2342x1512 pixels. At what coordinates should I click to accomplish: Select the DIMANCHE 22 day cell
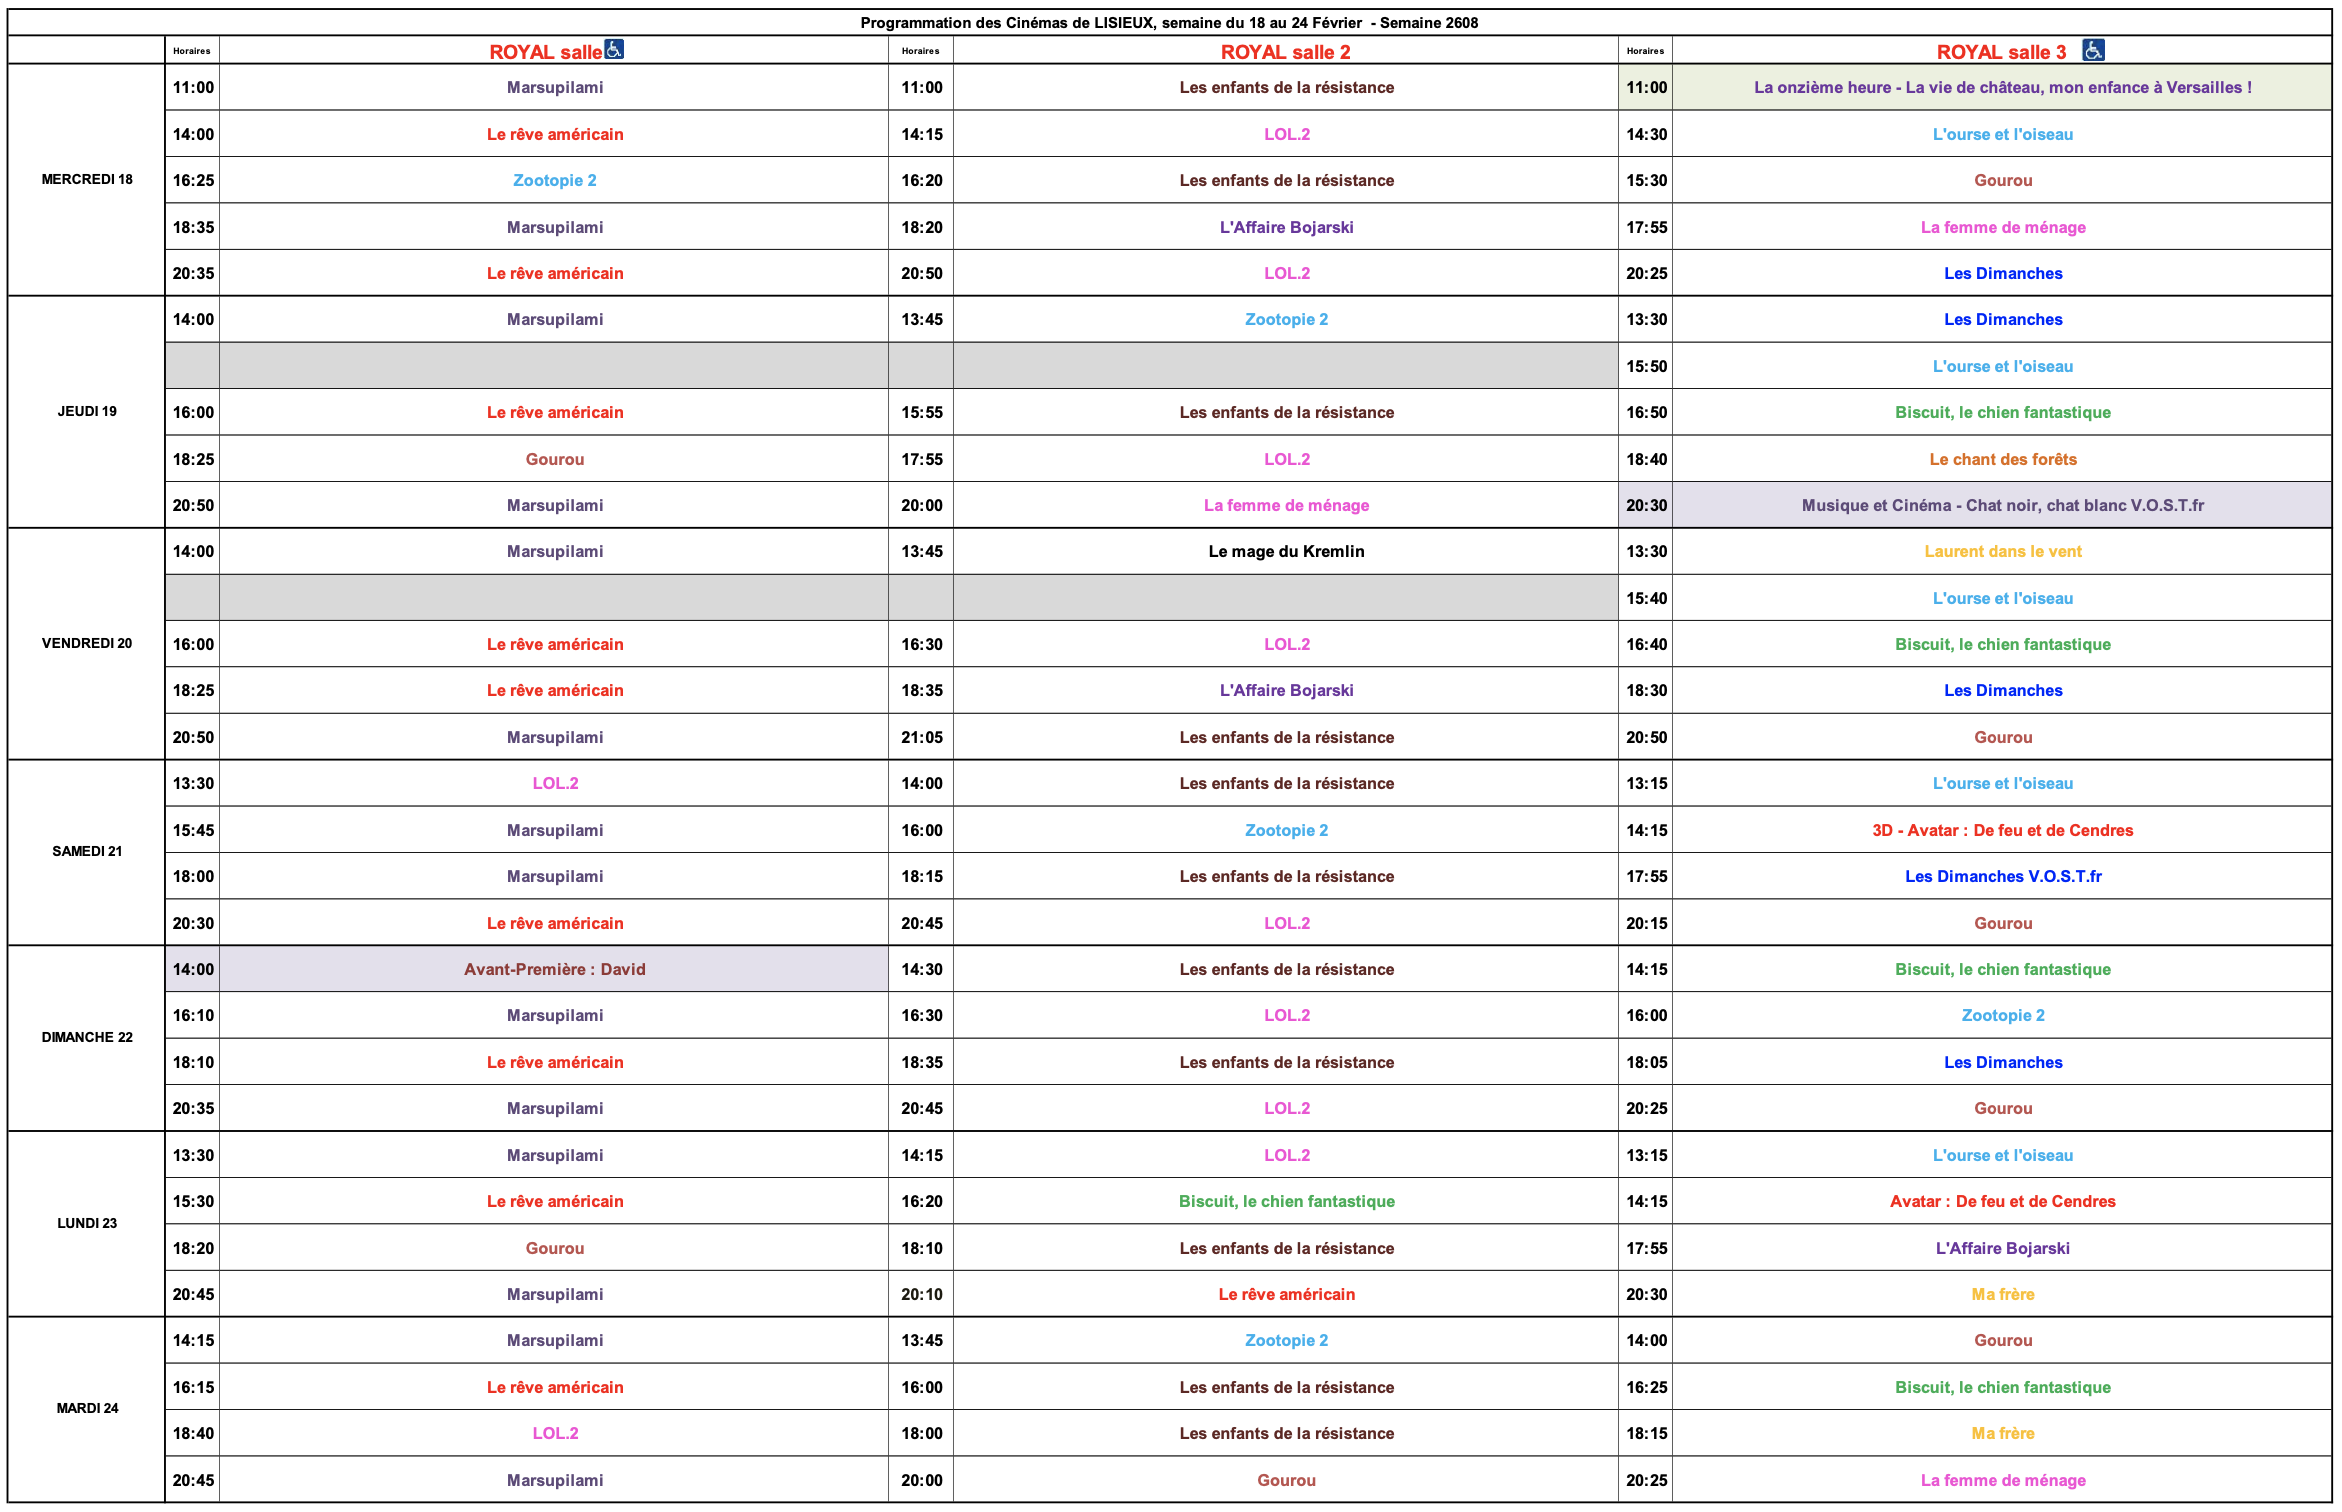click(87, 1038)
